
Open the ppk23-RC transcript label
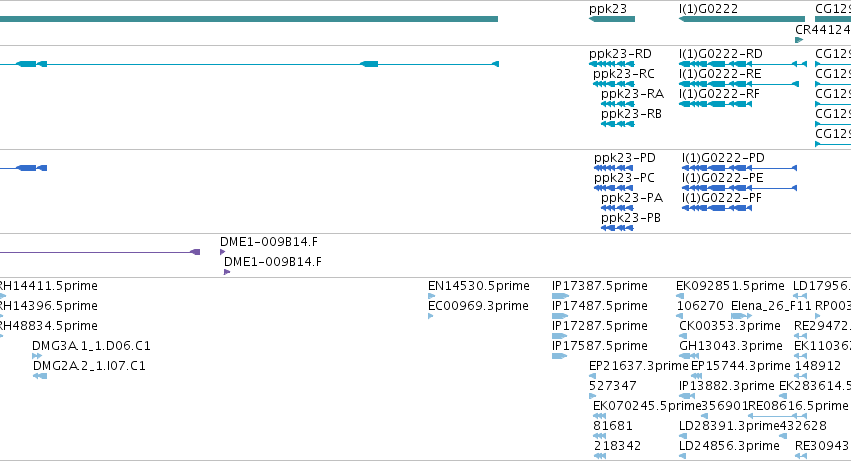tap(624, 74)
